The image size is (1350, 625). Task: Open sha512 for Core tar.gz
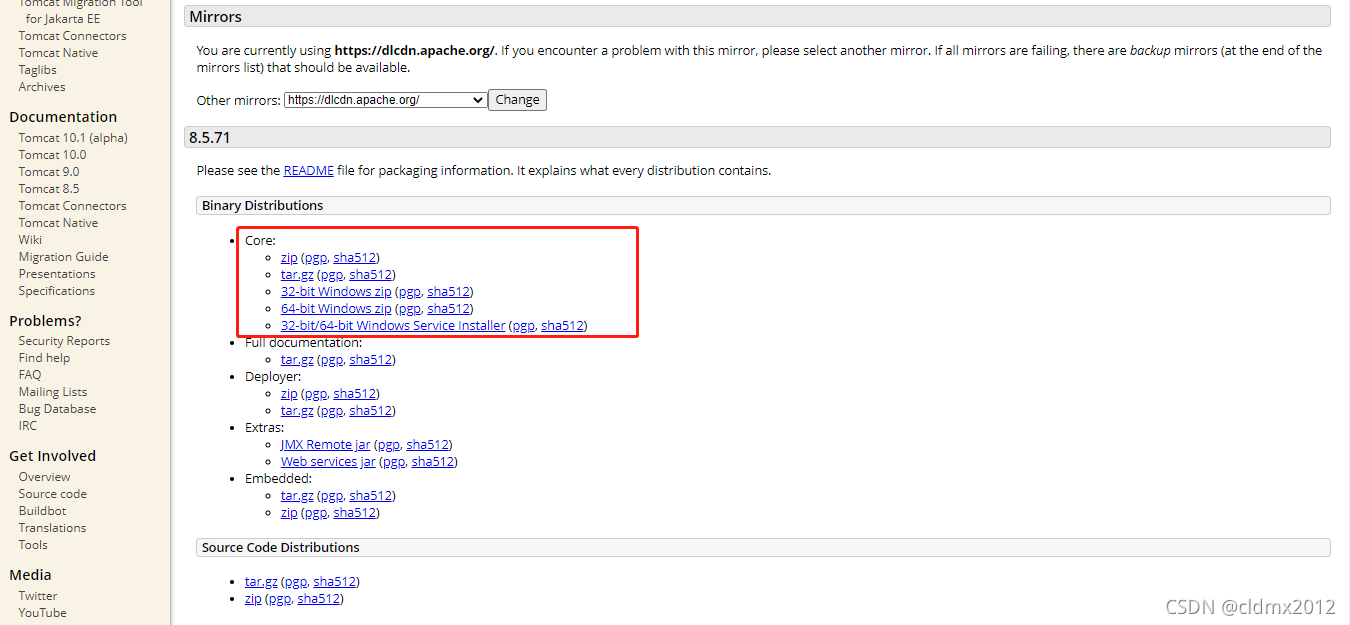pyautogui.click(x=371, y=275)
